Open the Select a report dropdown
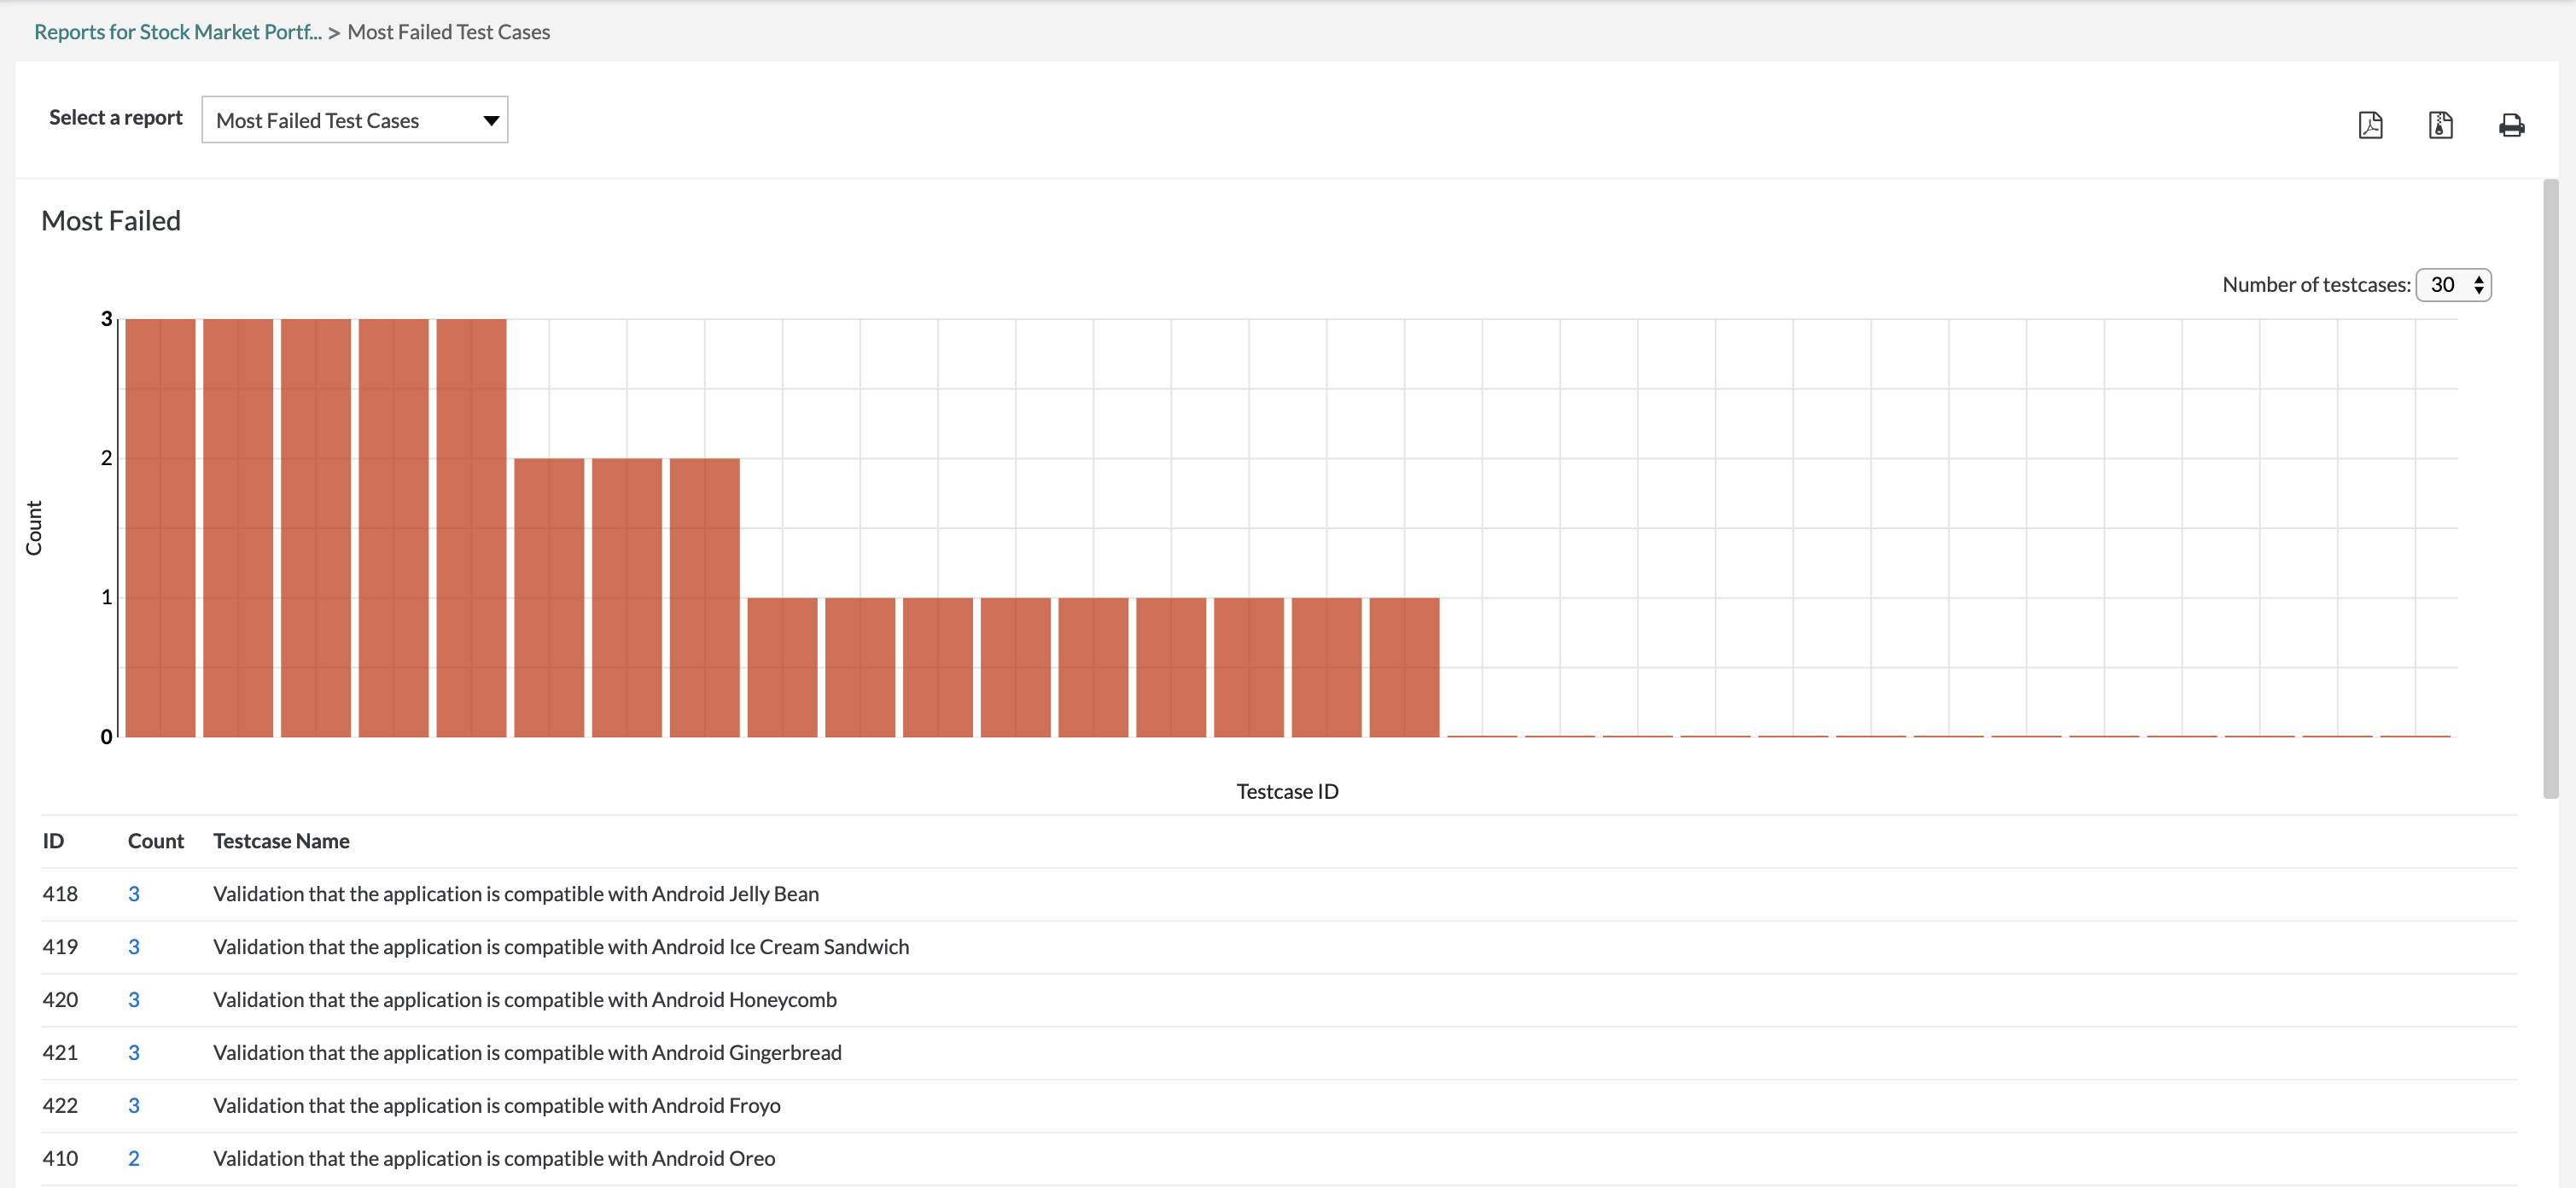 pos(355,120)
